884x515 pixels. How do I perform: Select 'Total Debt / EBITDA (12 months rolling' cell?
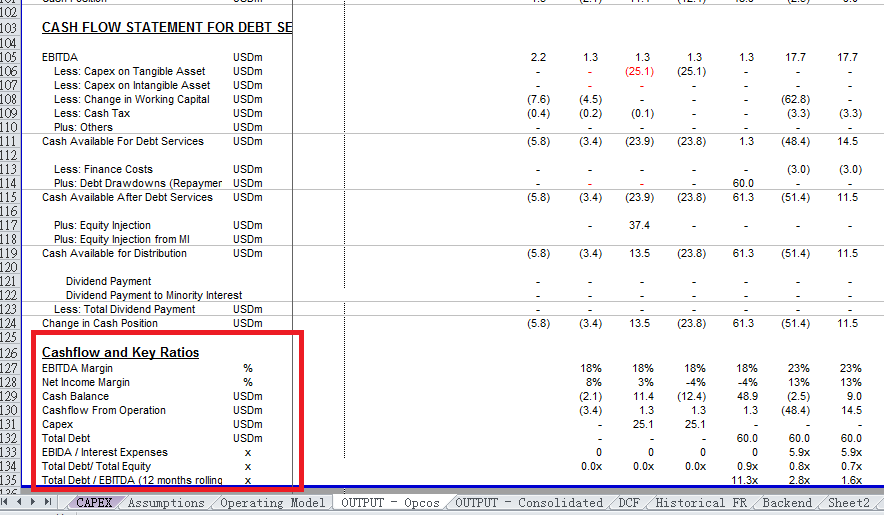click(132, 480)
